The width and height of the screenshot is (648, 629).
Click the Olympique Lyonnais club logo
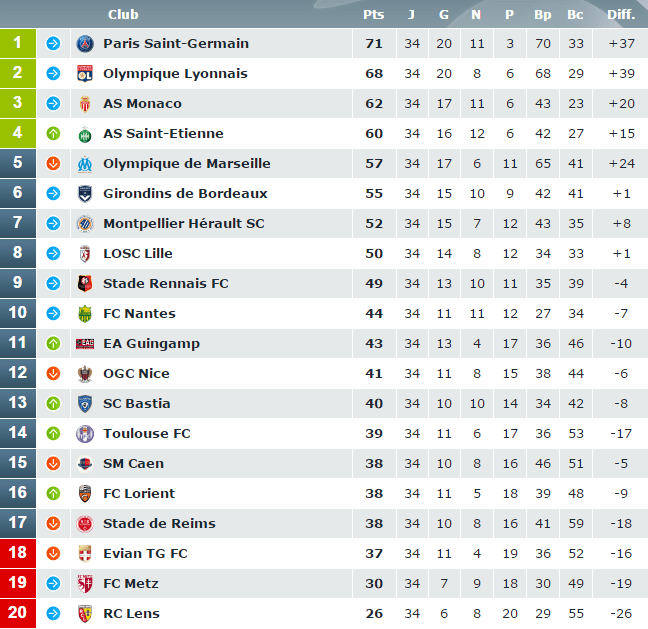[x=85, y=74]
